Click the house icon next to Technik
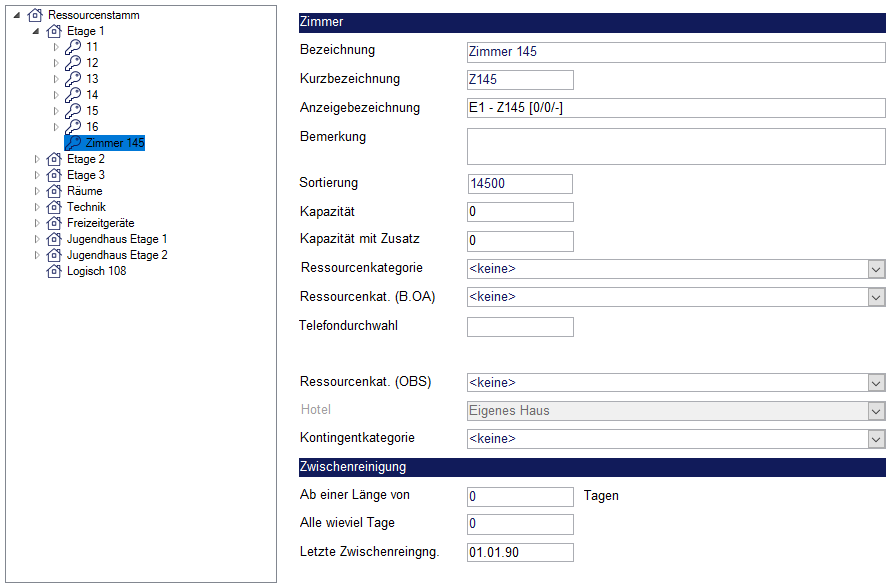The width and height of the screenshot is (892, 588). pyautogui.click(x=54, y=207)
